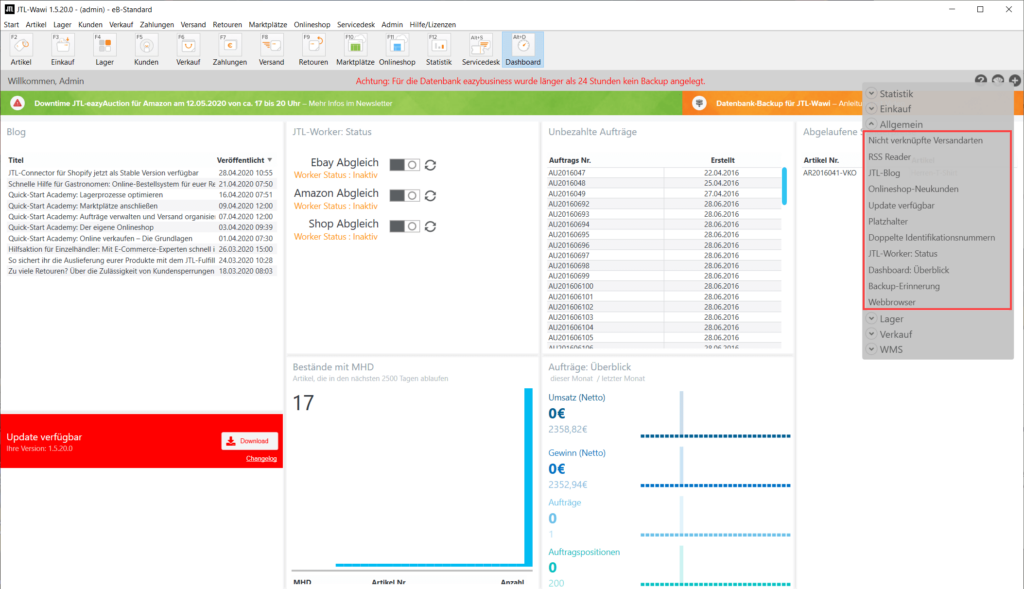Click the Lager toolbar icon

[x=104, y=48]
